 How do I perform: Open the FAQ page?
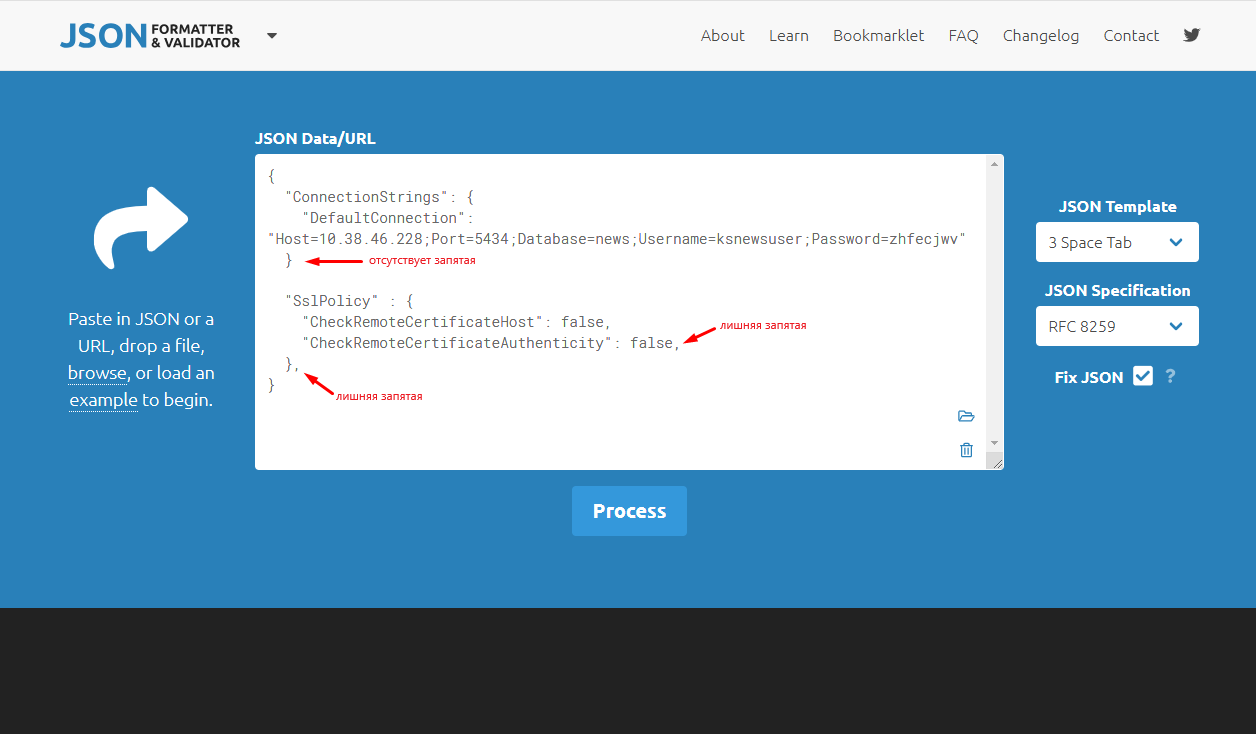click(x=963, y=35)
